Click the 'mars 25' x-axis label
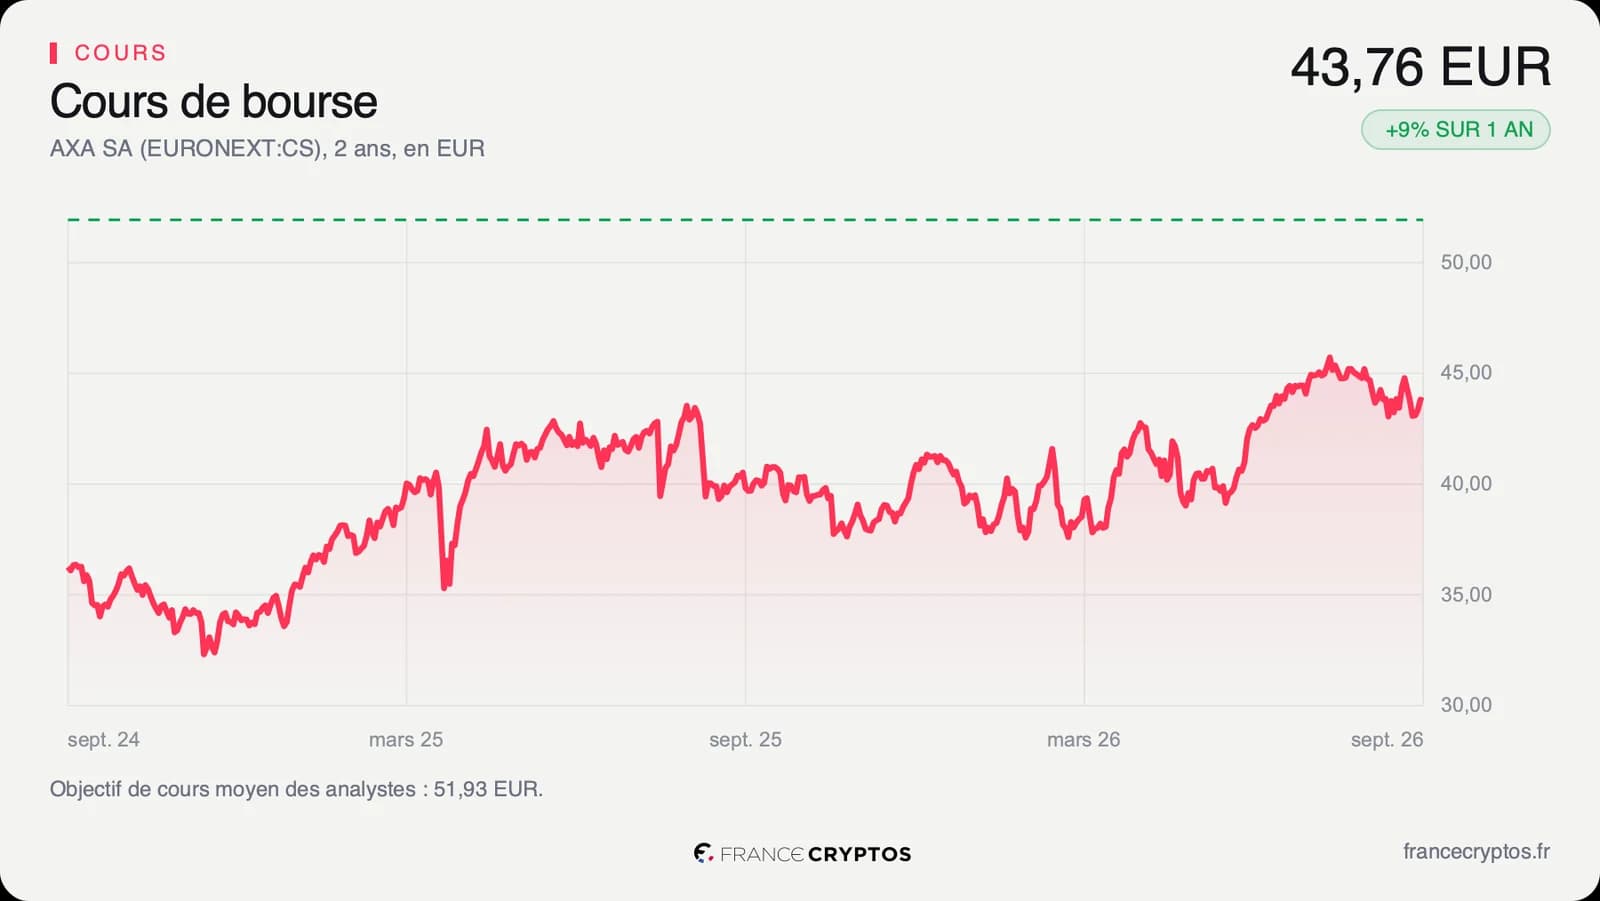 (x=405, y=740)
